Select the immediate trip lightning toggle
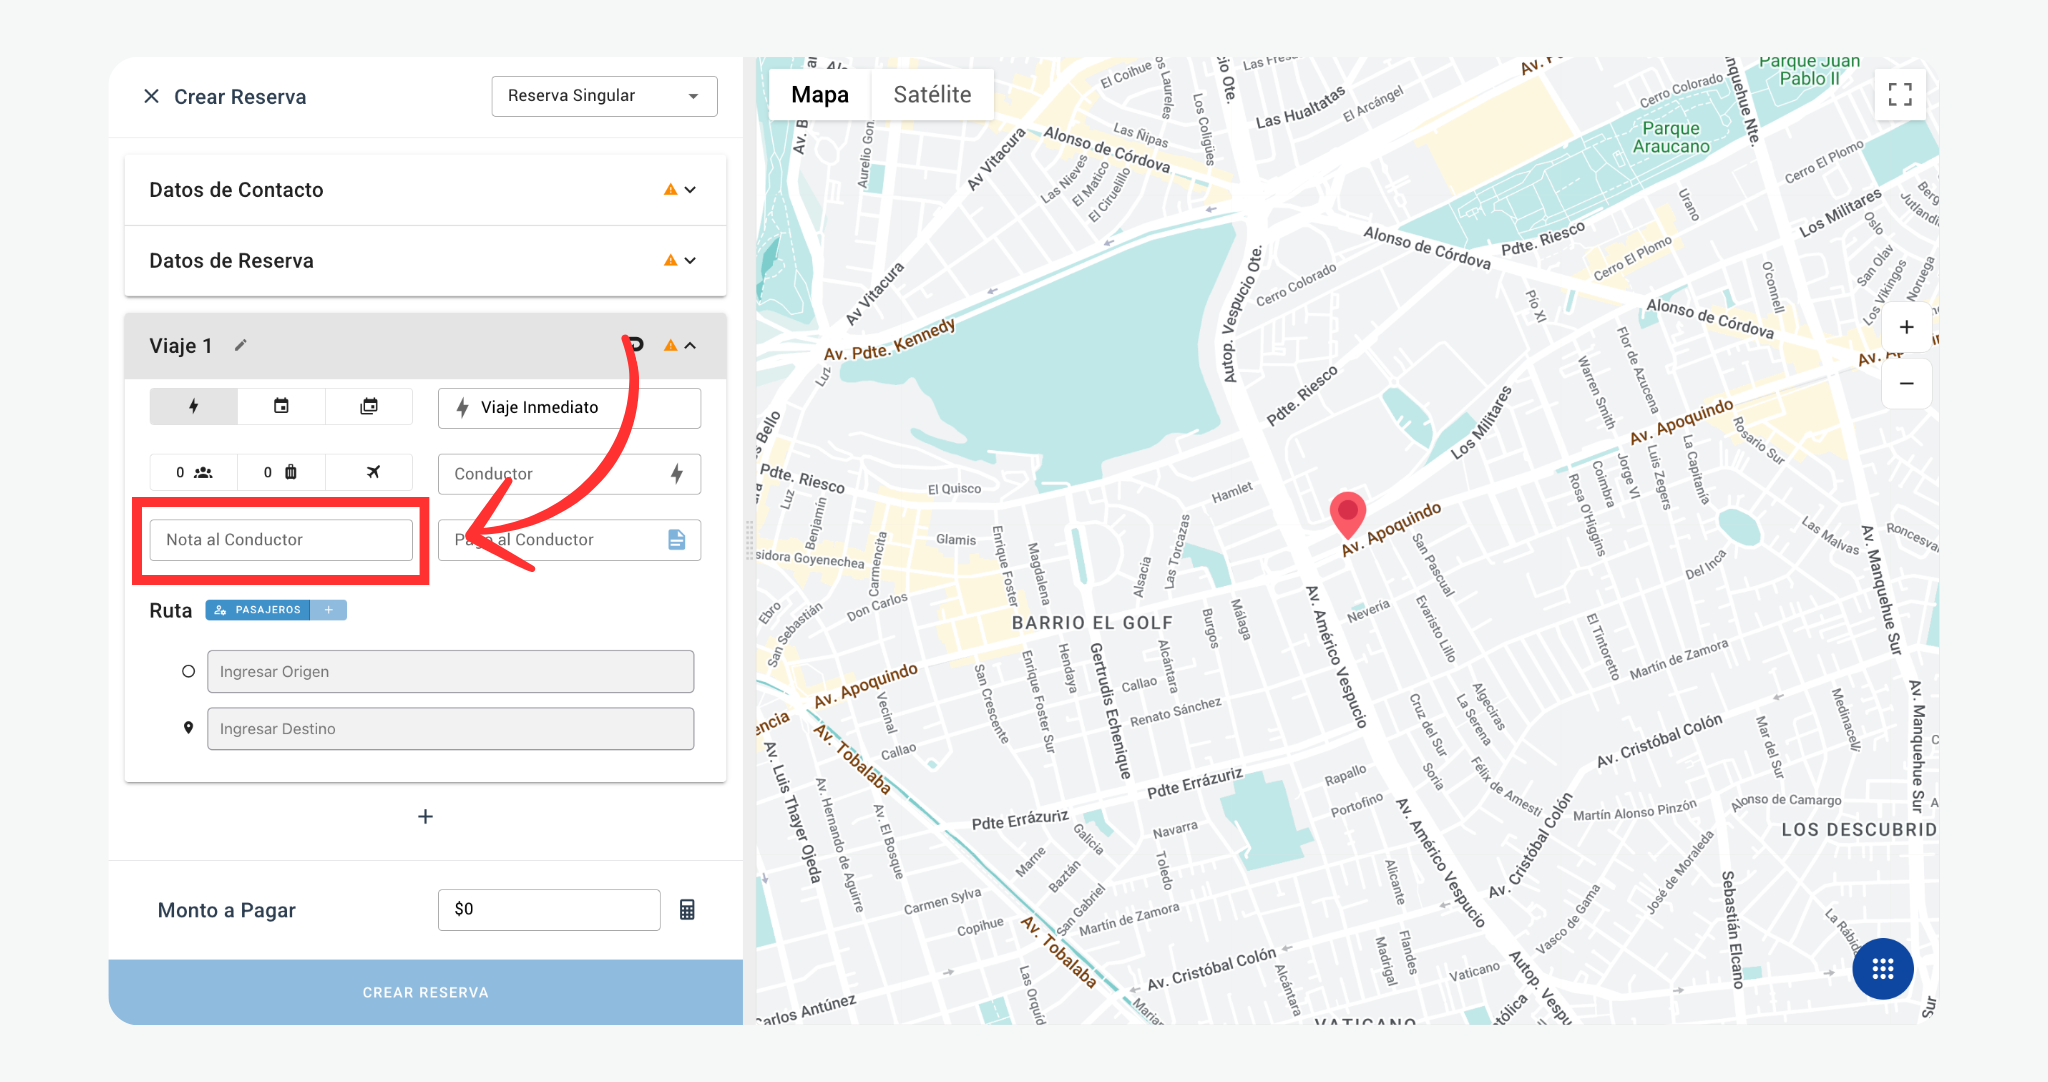 tap(194, 407)
